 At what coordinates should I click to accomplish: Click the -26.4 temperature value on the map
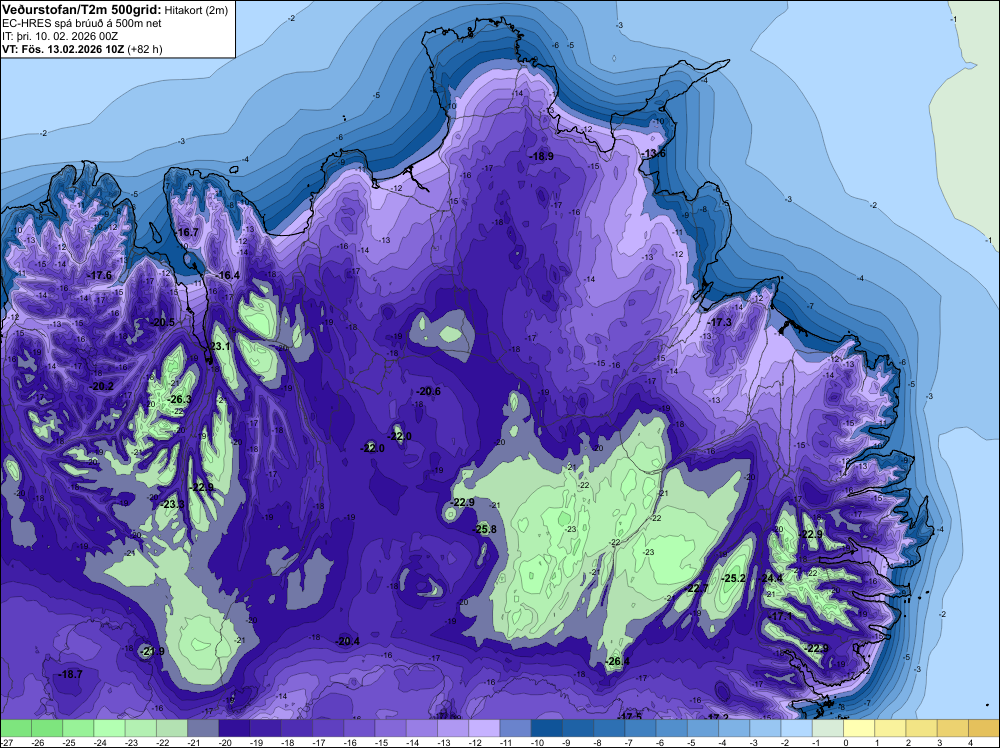point(618,661)
